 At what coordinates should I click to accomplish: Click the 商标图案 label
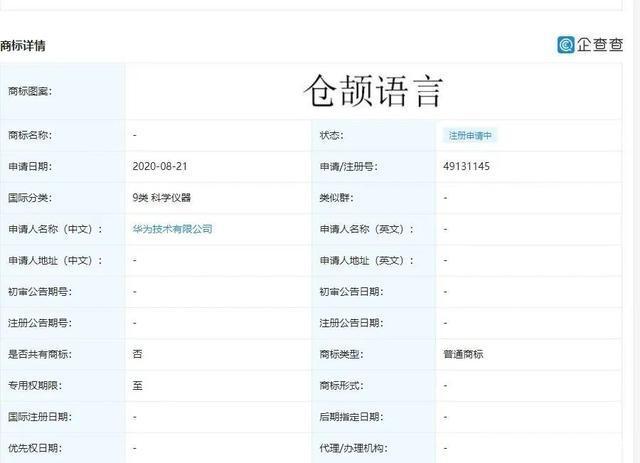30,91
